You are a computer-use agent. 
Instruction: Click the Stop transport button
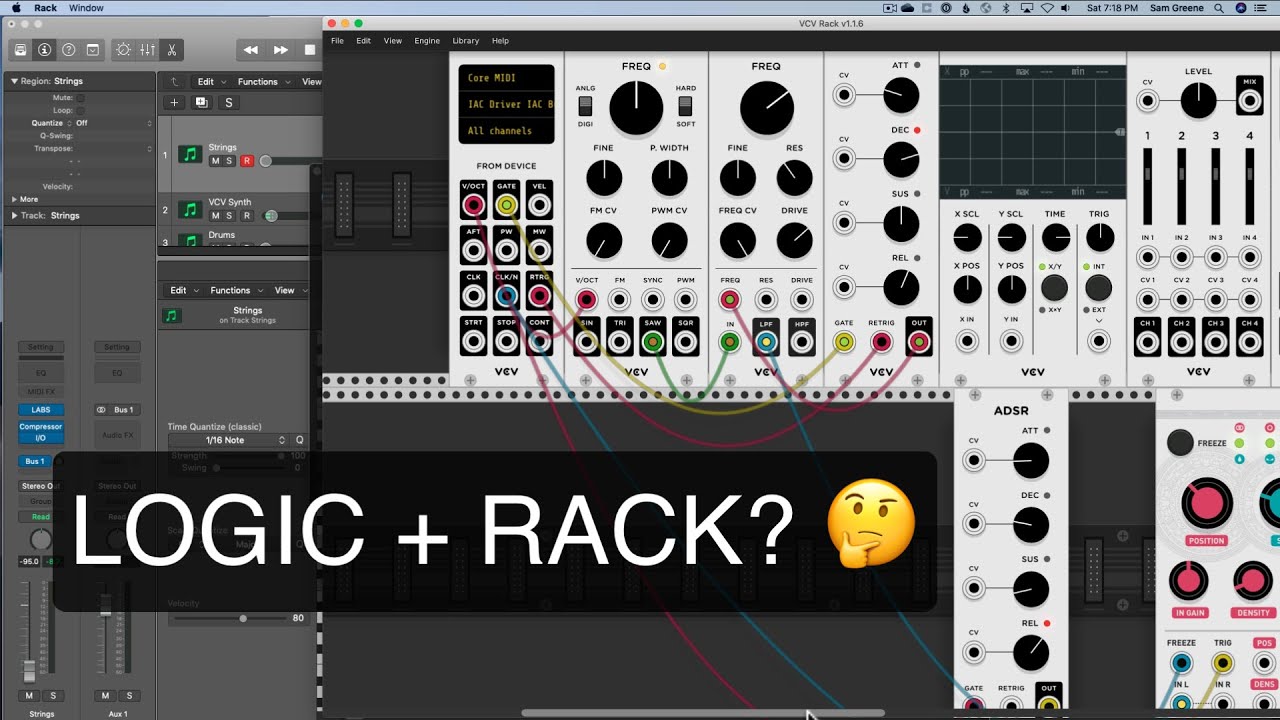point(309,50)
